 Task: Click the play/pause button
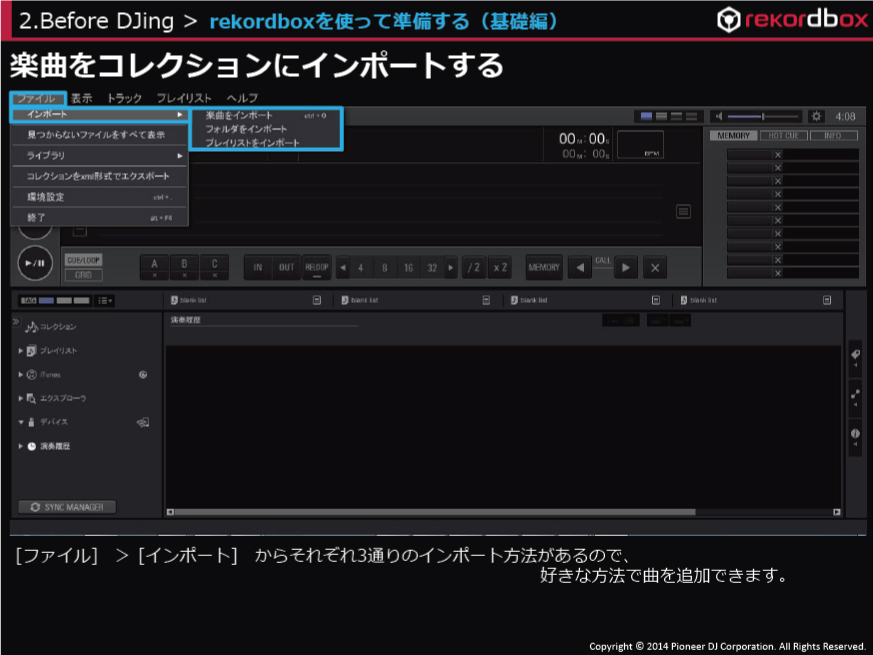(35, 263)
